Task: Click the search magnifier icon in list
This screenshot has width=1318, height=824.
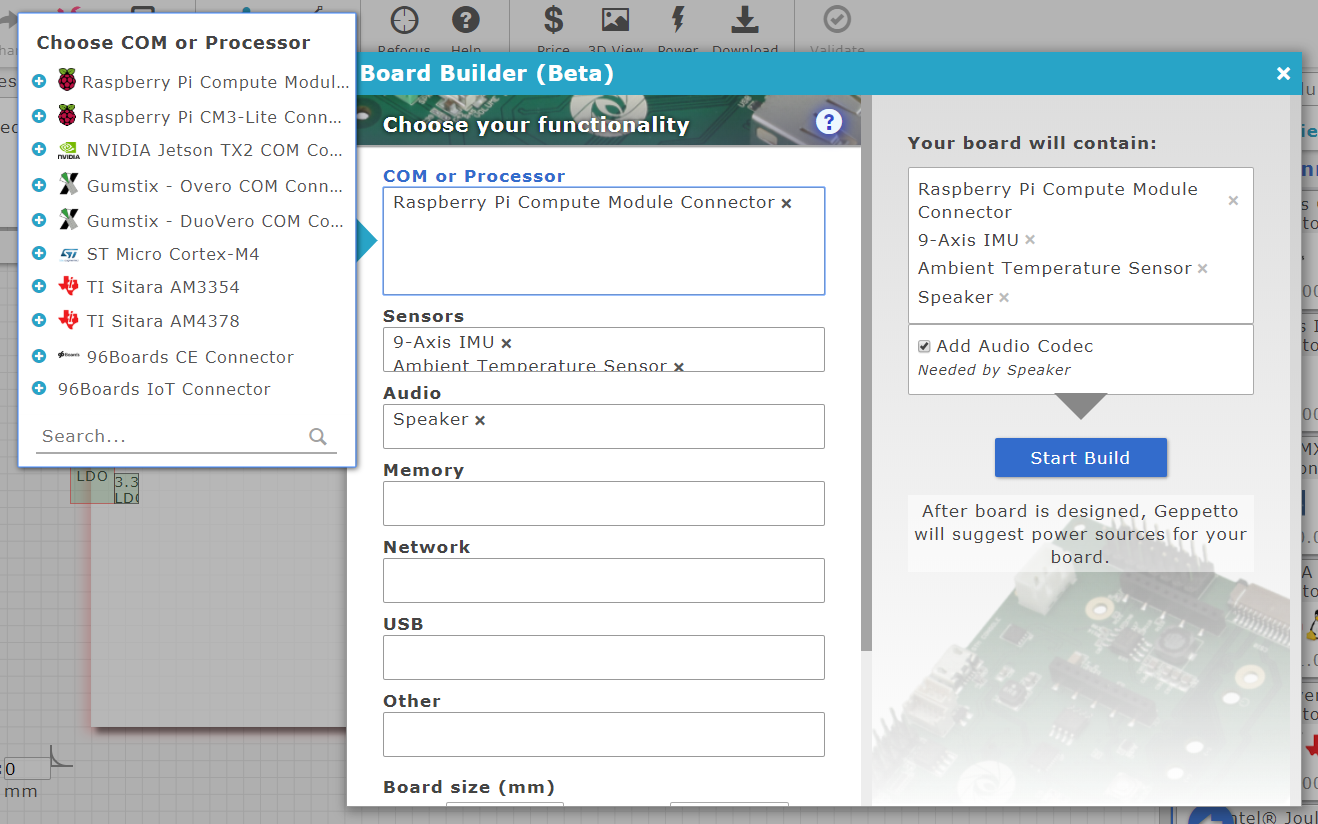Action: click(318, 436)
